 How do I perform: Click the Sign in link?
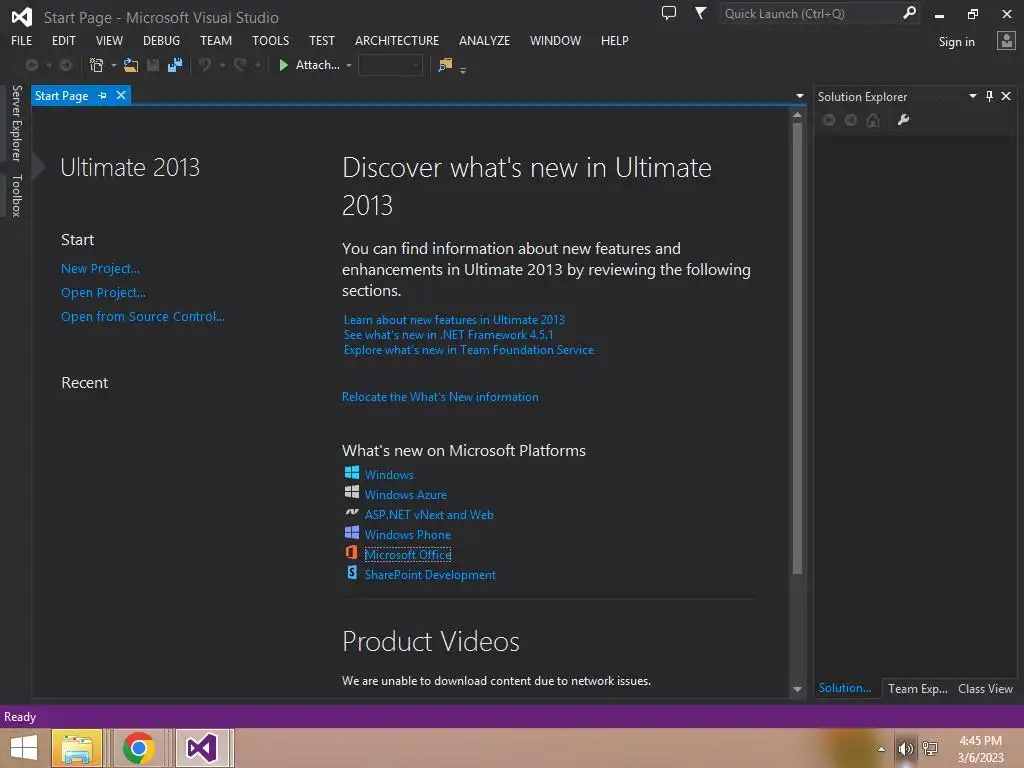click(956, 42)
